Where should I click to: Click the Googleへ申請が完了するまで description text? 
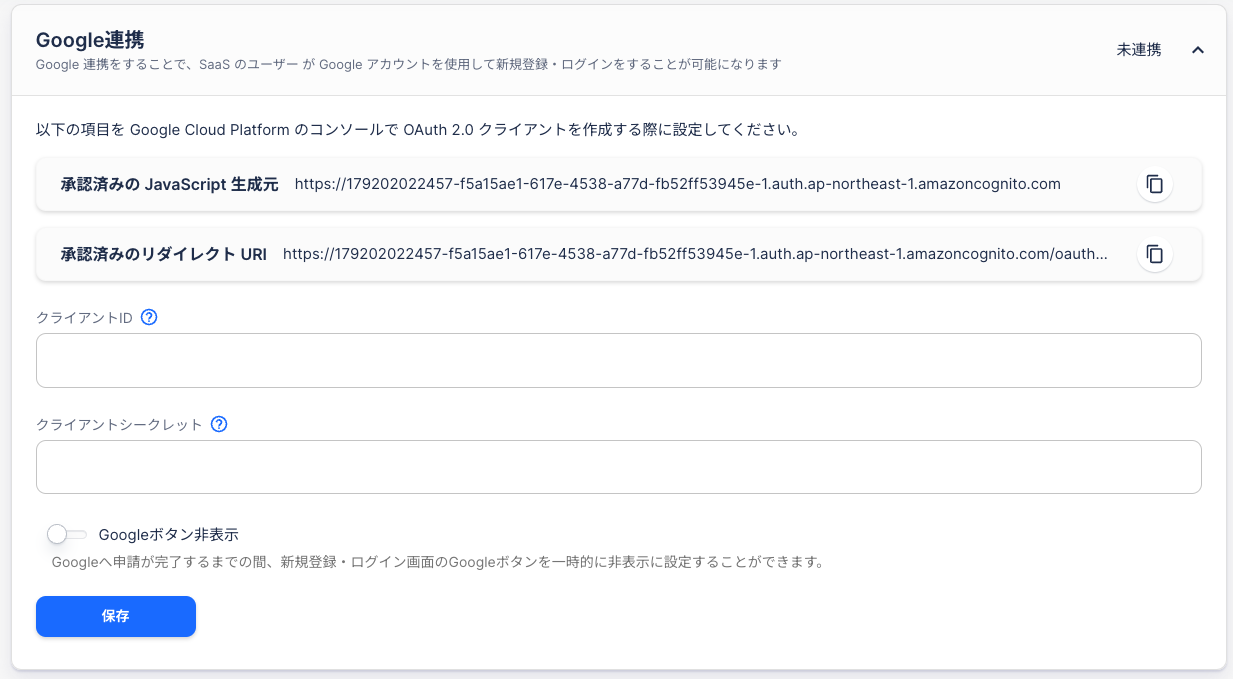click(x=437, y=562)
